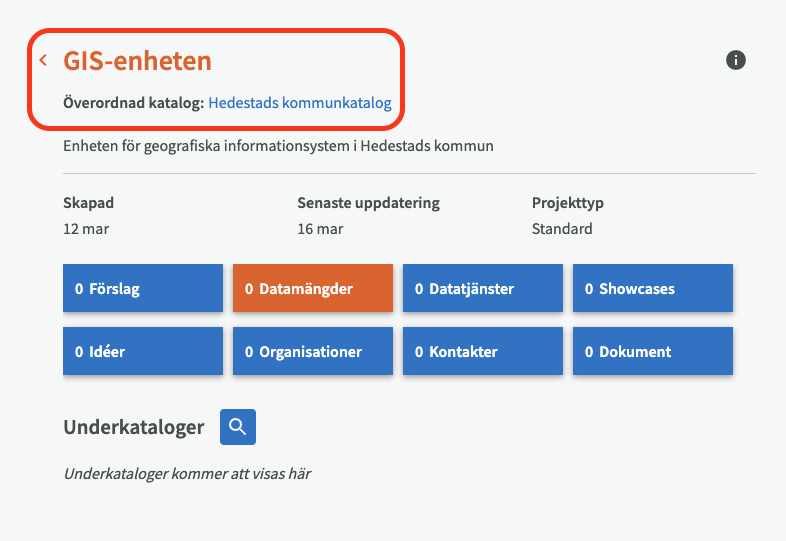Go back using the chevron beside GIS-enheten
The width and height of the screenshot is (786, 541).
[x=43, y=61]
